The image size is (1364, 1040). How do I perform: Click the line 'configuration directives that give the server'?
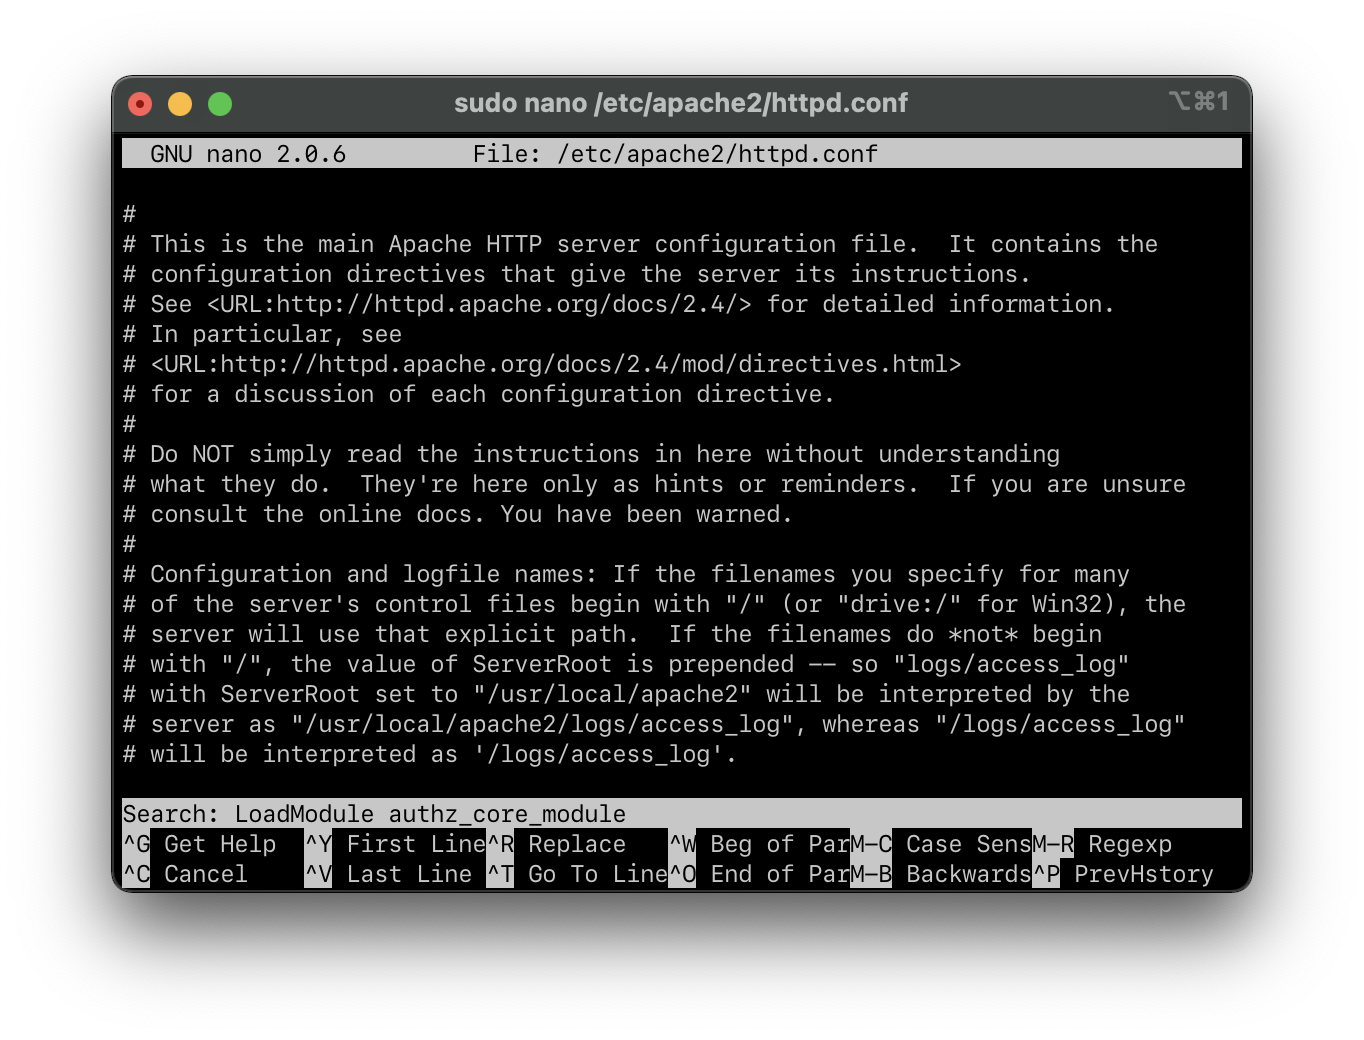tap(576, 274)
